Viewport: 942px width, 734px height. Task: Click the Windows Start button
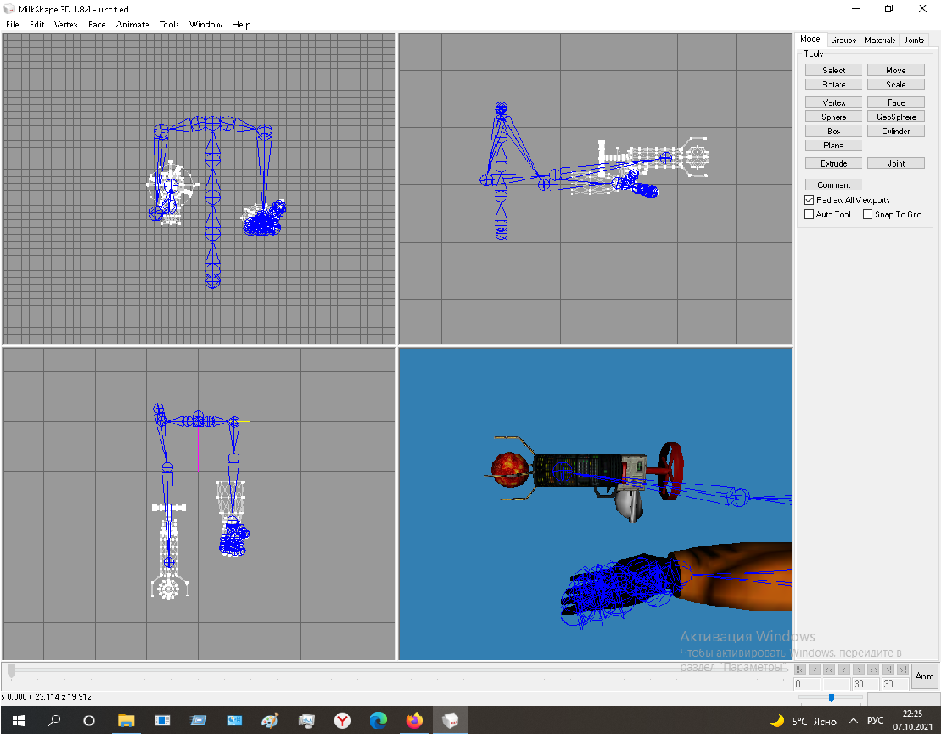(x=18, y=720)
